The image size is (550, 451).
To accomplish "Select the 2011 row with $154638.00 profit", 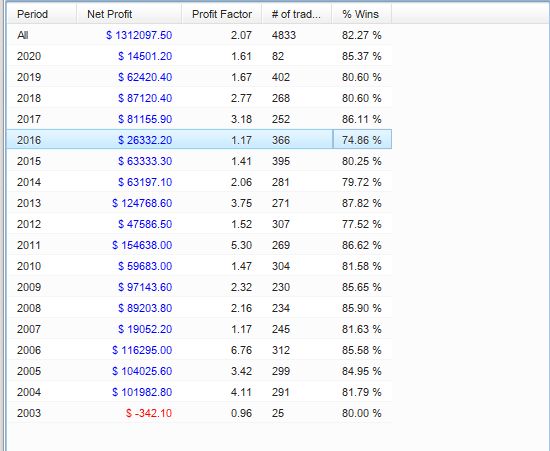I will pos(199,245).
